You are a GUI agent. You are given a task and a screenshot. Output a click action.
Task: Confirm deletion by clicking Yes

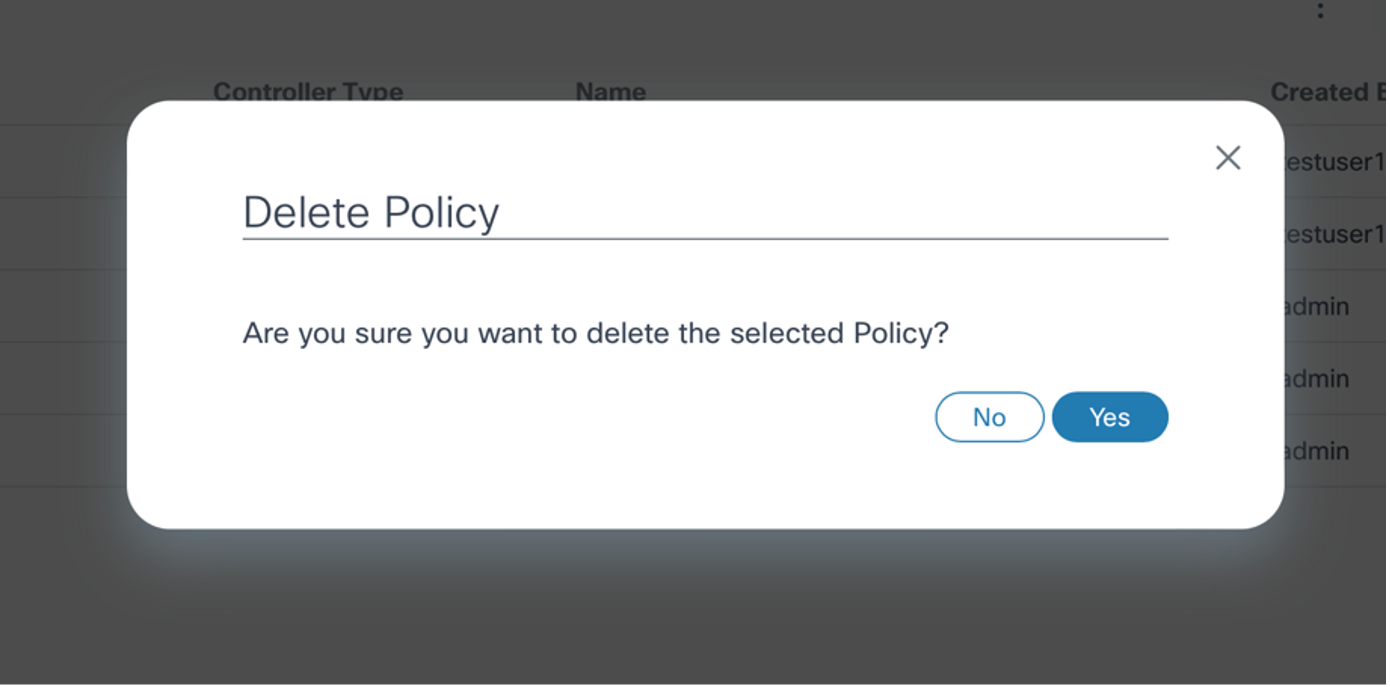[x=1109, y=417]
